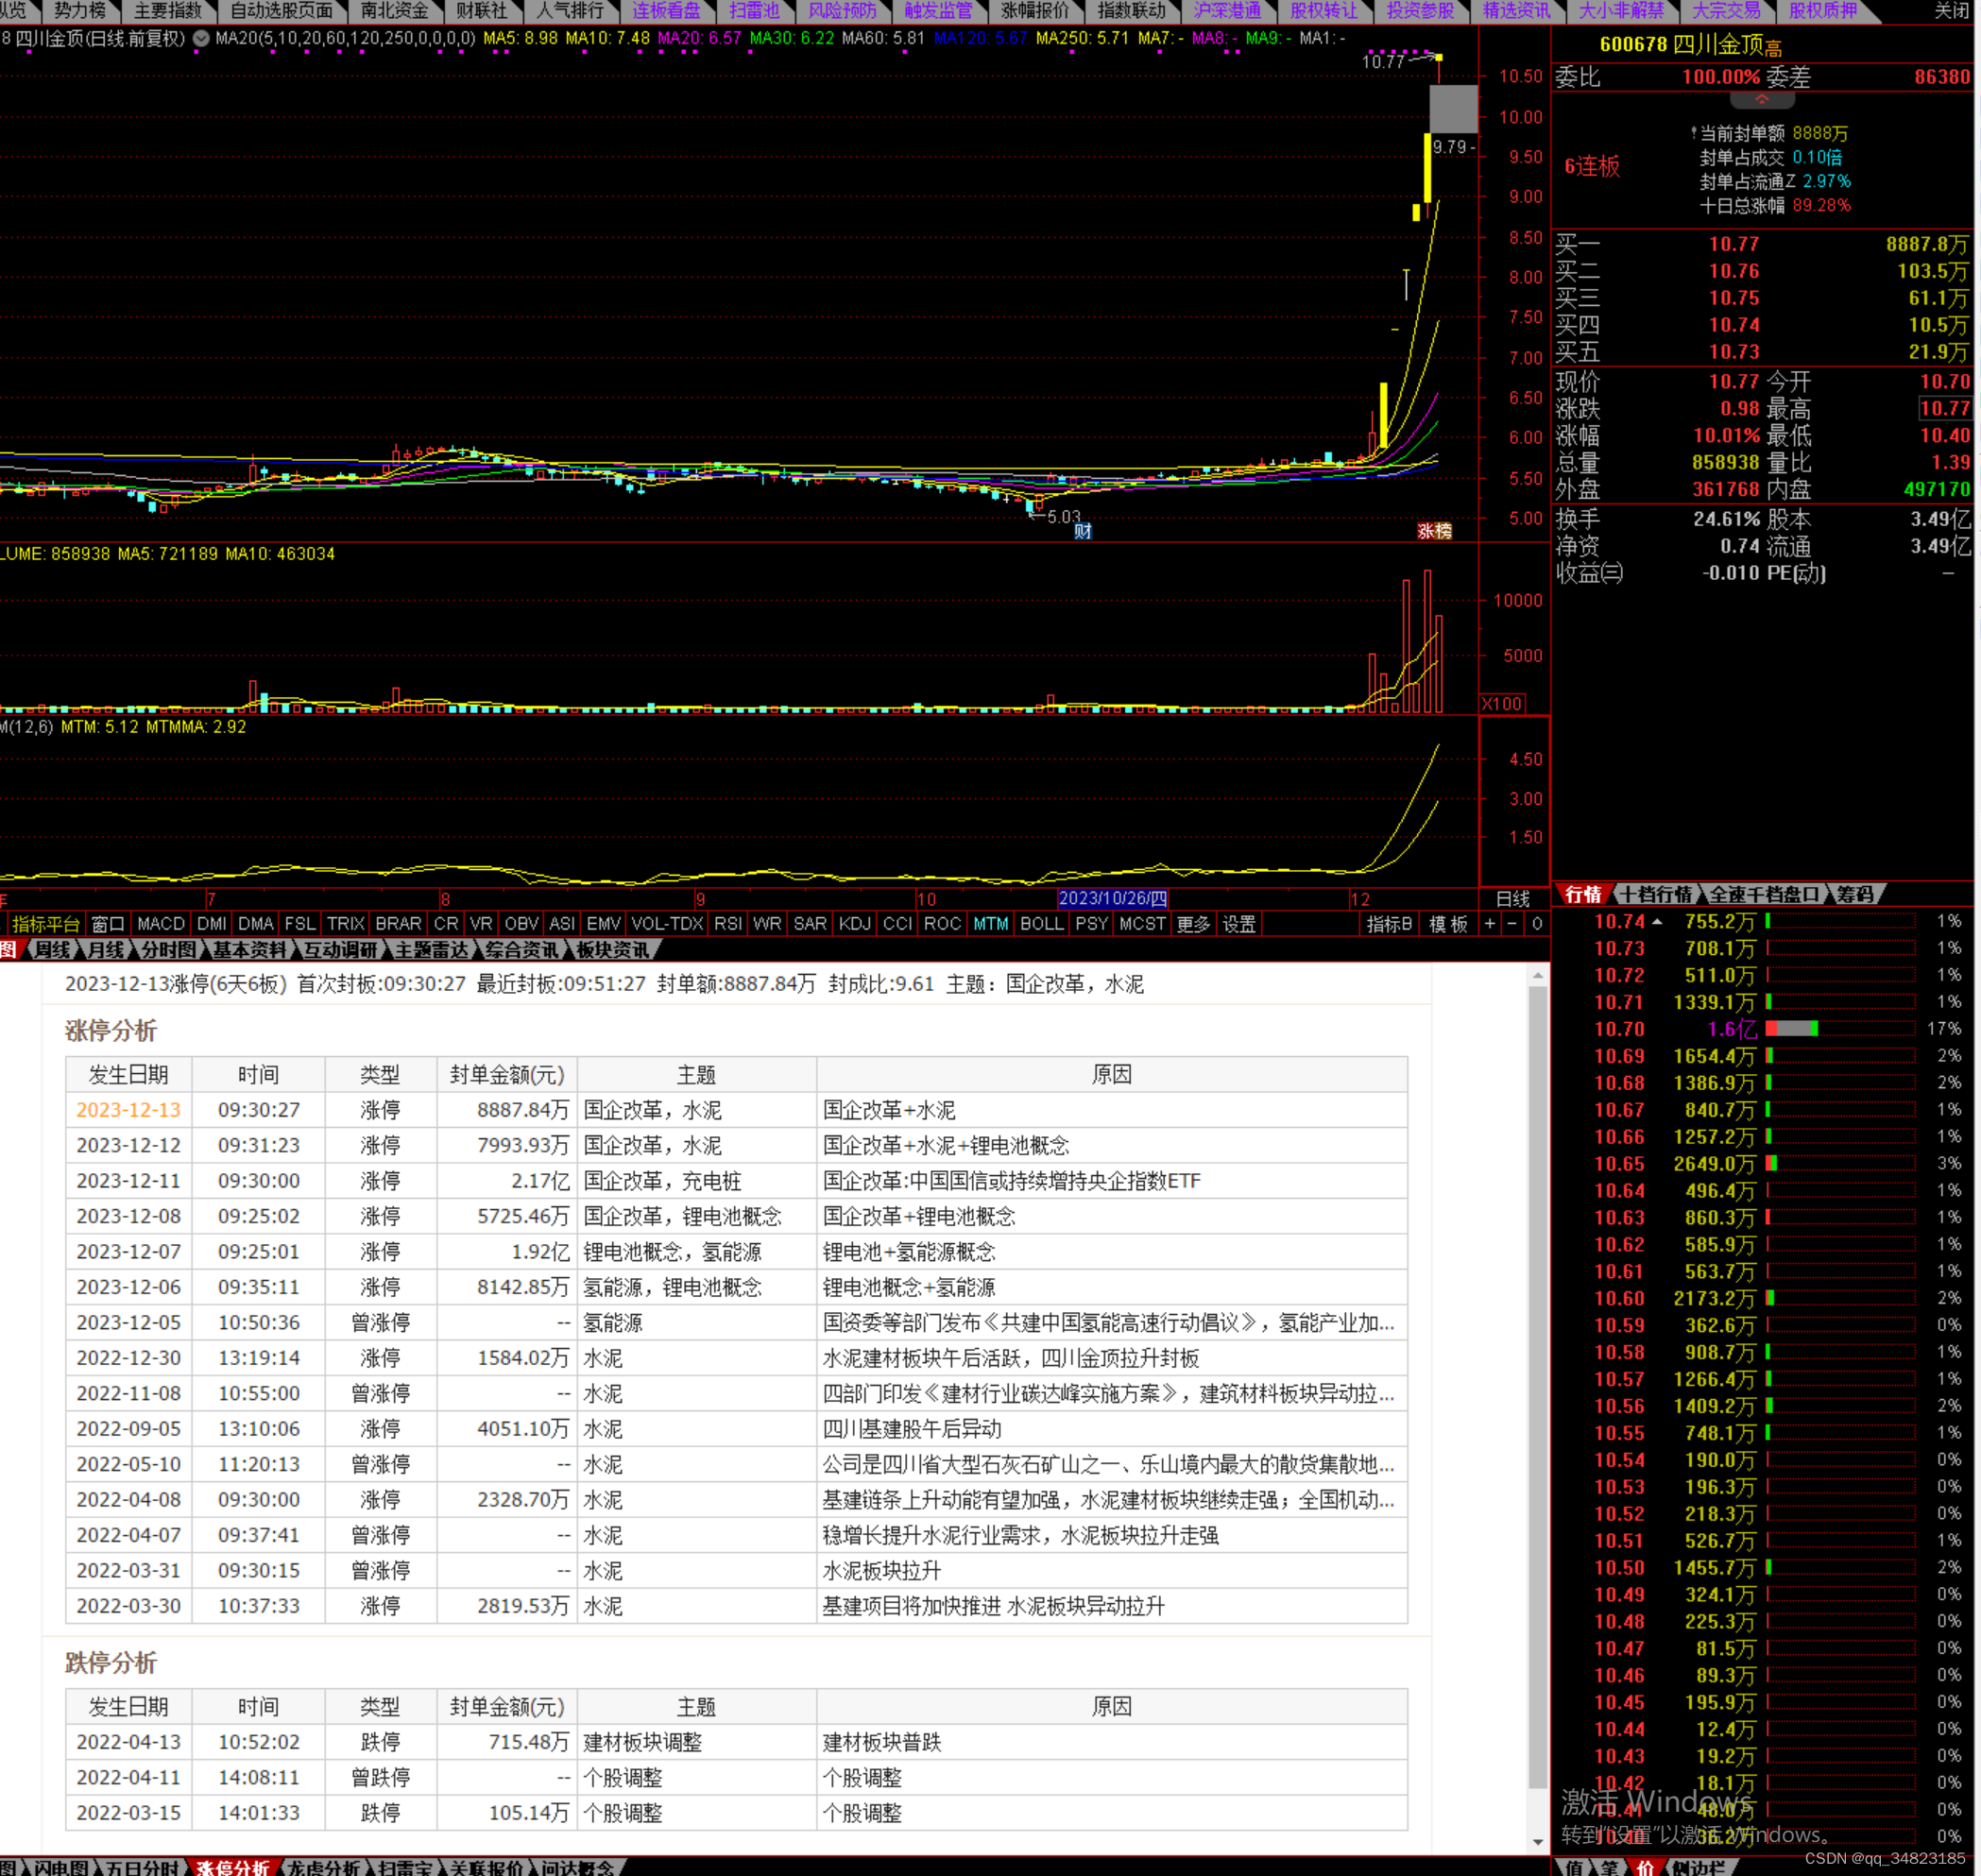This screenshot has width=1981, height=1876.
Task: Click the 财 marker on the K-line
Action: pos(1082,531)
